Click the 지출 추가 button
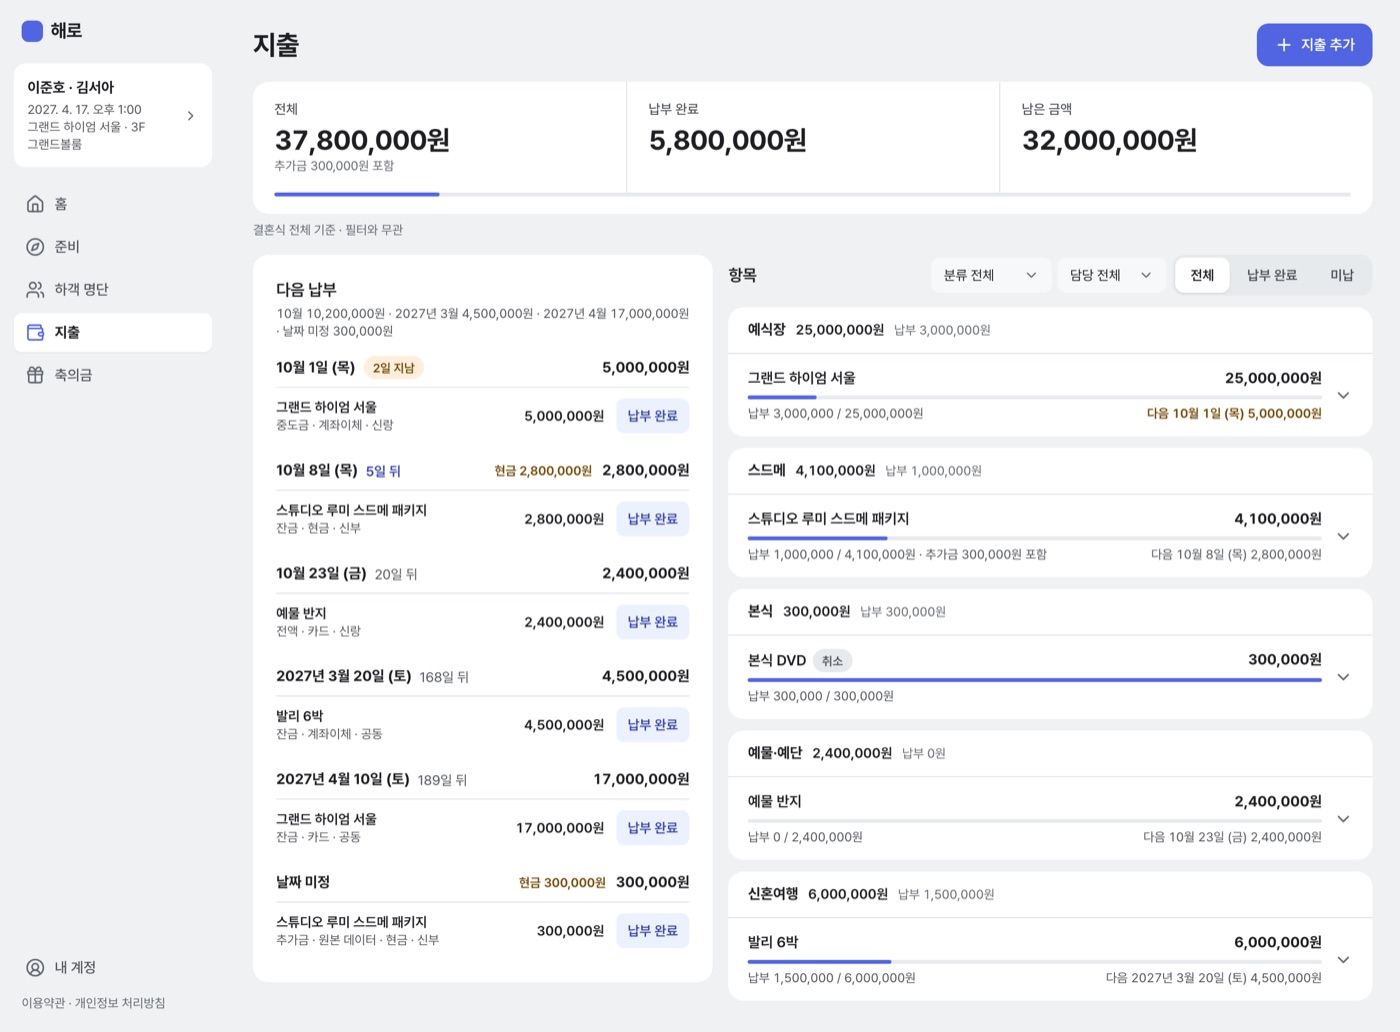Screen dimensions: 1400x1032 [x=1314, y=45]
